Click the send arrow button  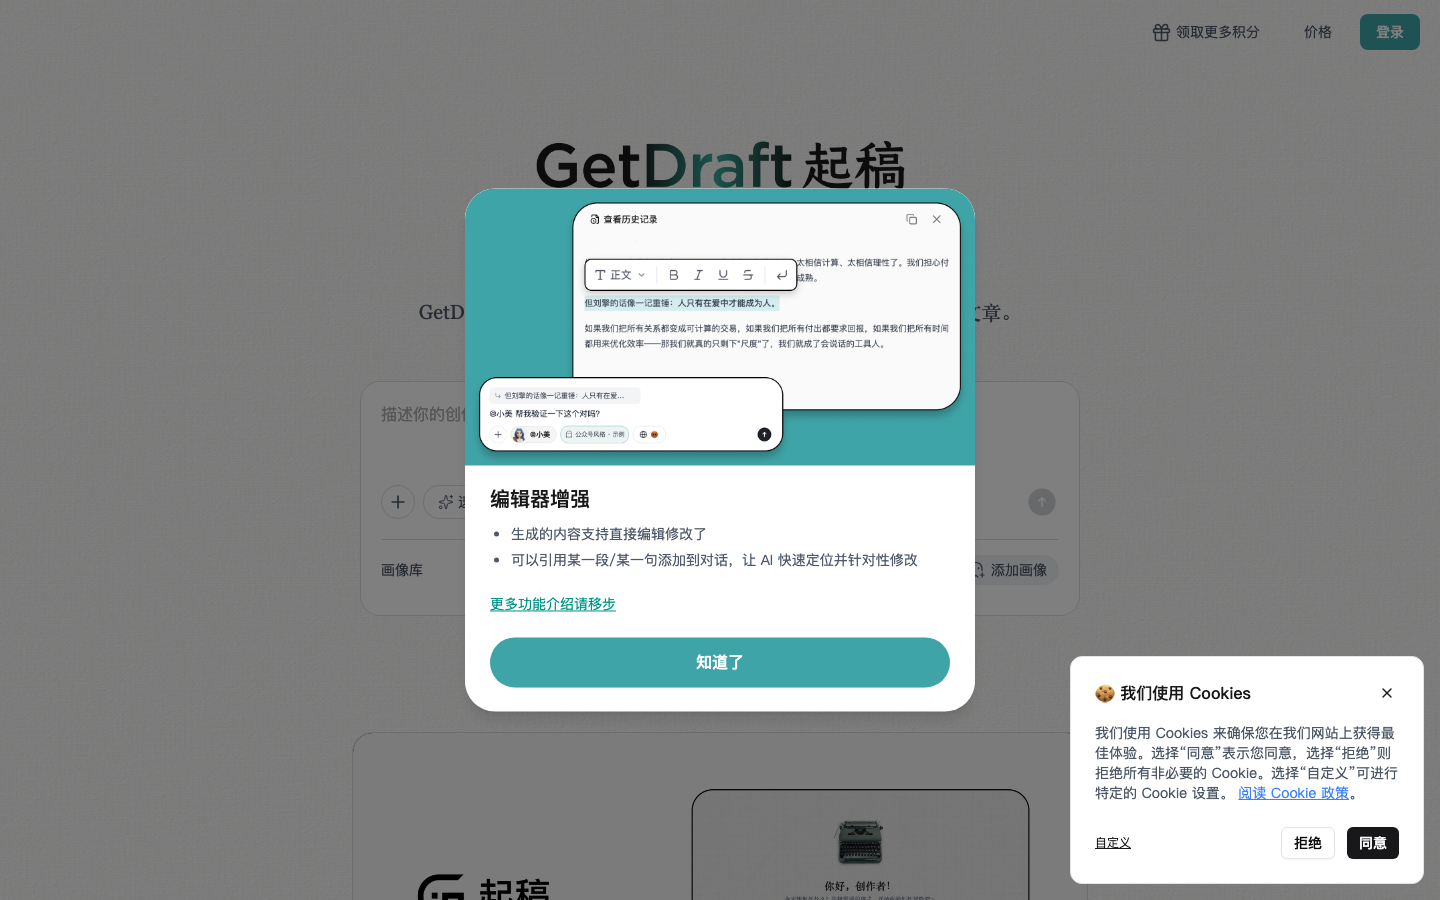[1041, 502]
